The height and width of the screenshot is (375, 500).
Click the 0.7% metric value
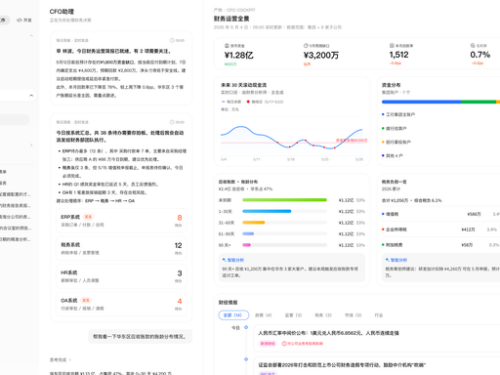tap(480, 55)
